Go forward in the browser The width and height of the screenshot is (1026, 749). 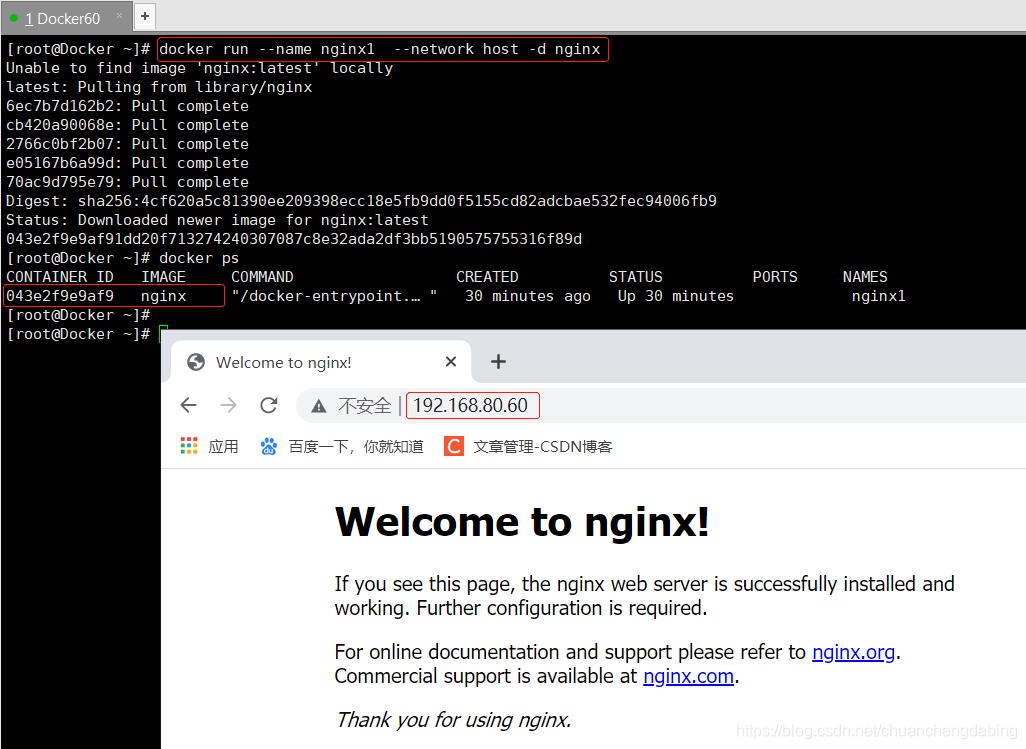tap(228, 406)
